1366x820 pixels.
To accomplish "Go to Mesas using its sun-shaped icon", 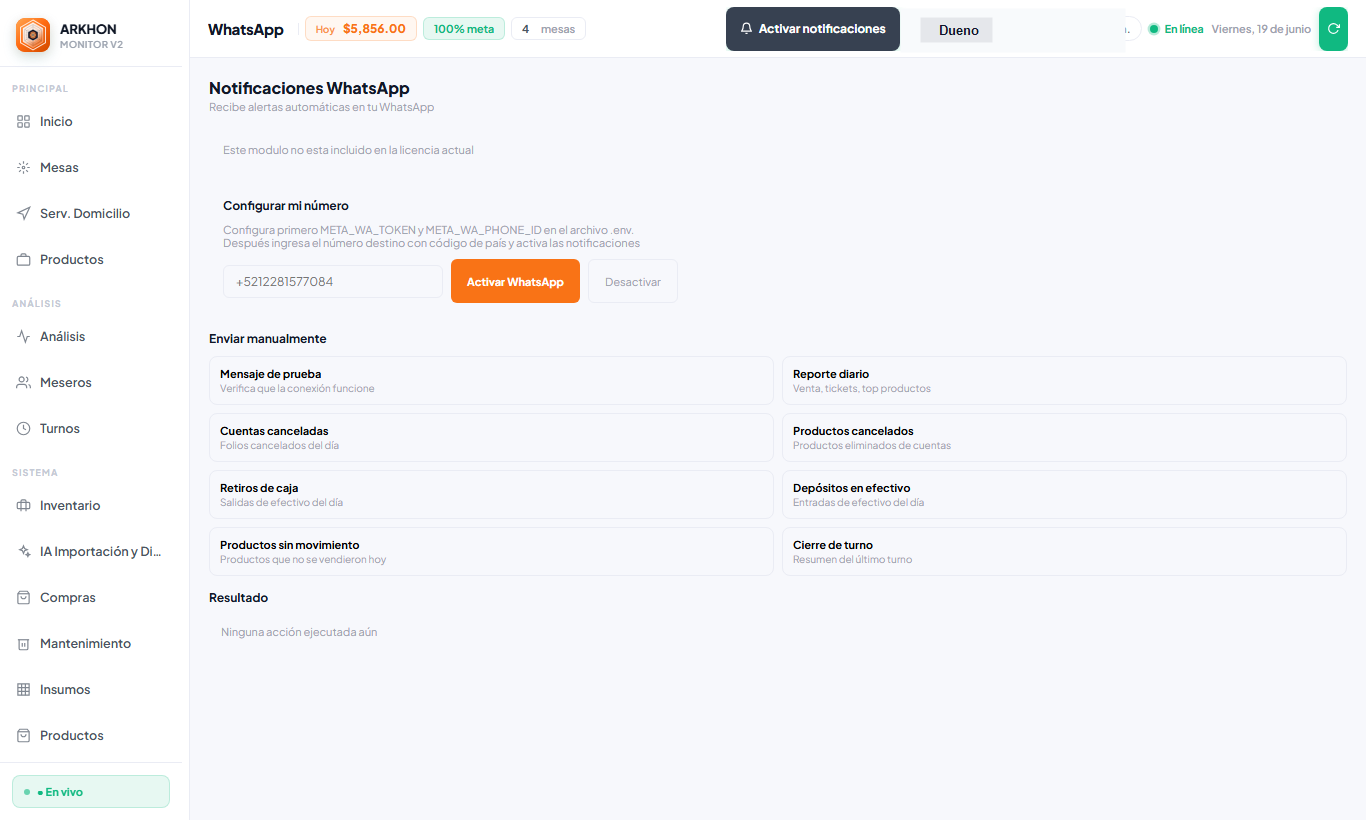I will 24,167.
